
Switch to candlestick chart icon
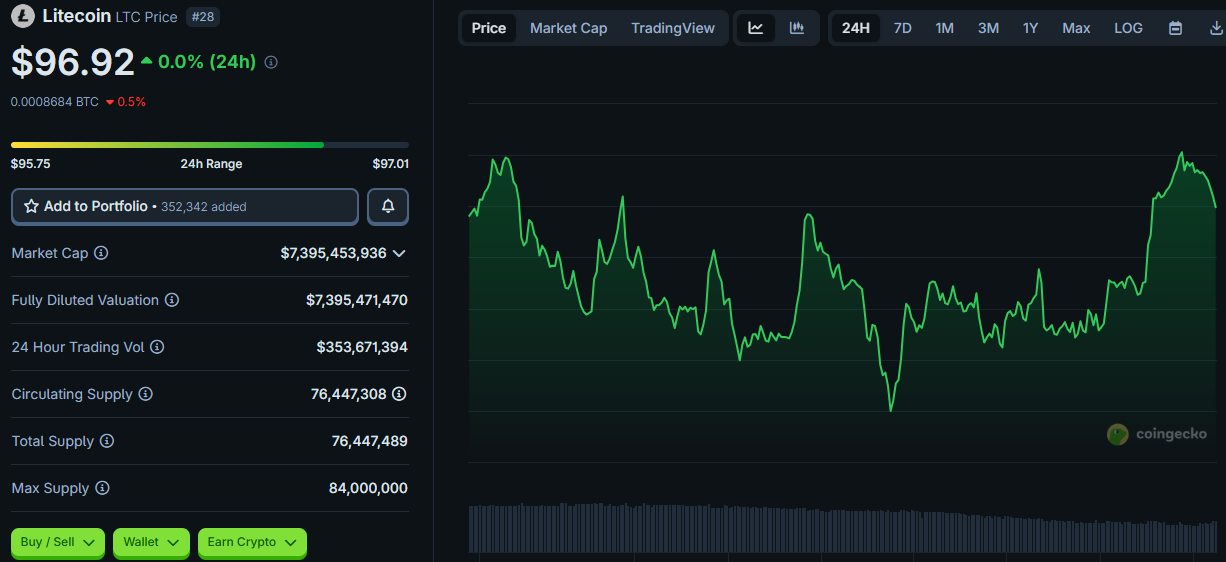[x=797, y=28]
